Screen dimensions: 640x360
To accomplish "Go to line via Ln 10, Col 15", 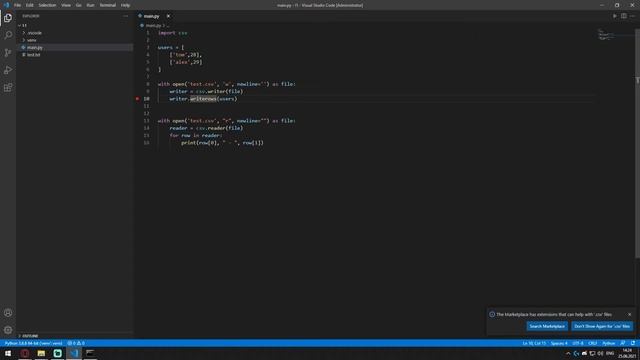I will tap(534, 343).
